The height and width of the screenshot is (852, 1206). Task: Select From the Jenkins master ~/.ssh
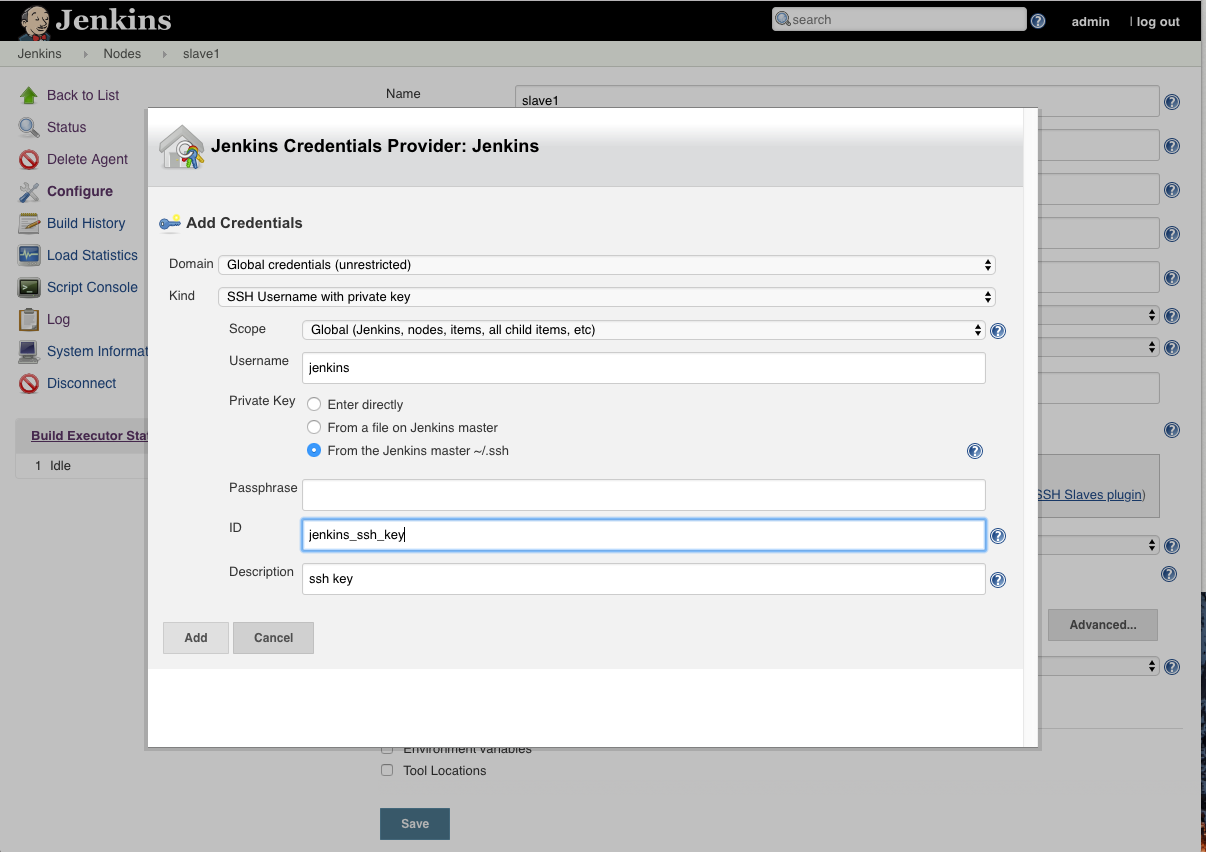pyautogui.click(x=314, y=450)
